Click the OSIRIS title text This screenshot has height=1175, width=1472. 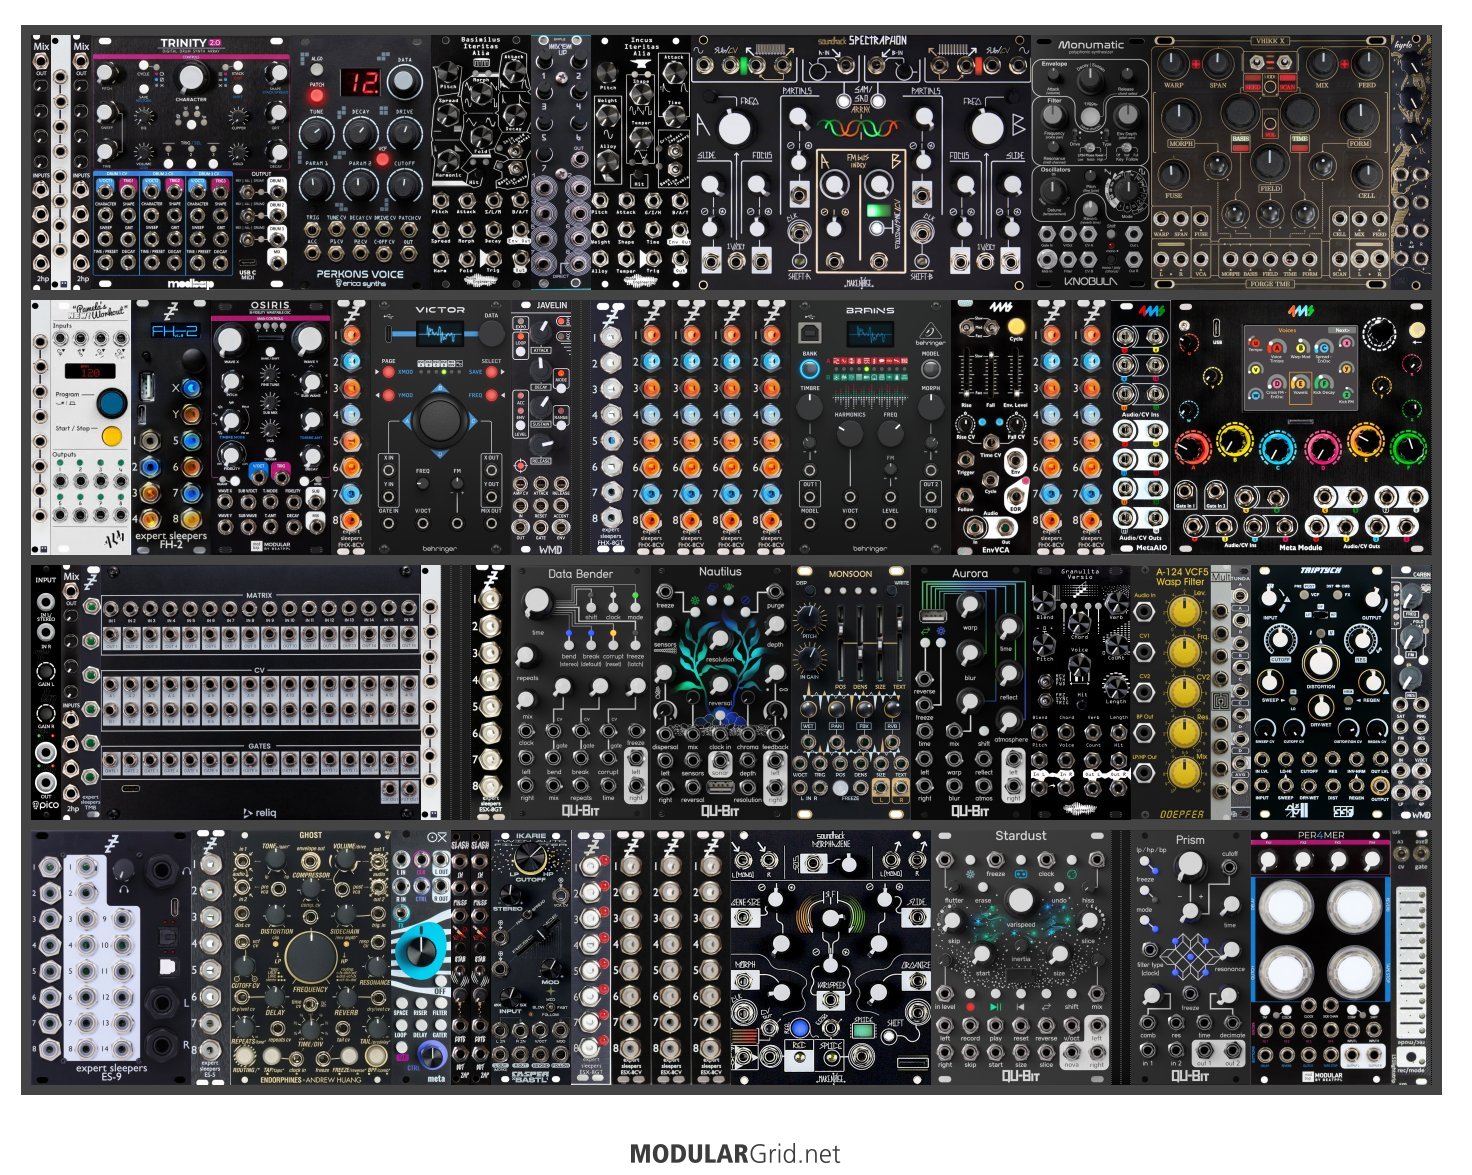271,306
